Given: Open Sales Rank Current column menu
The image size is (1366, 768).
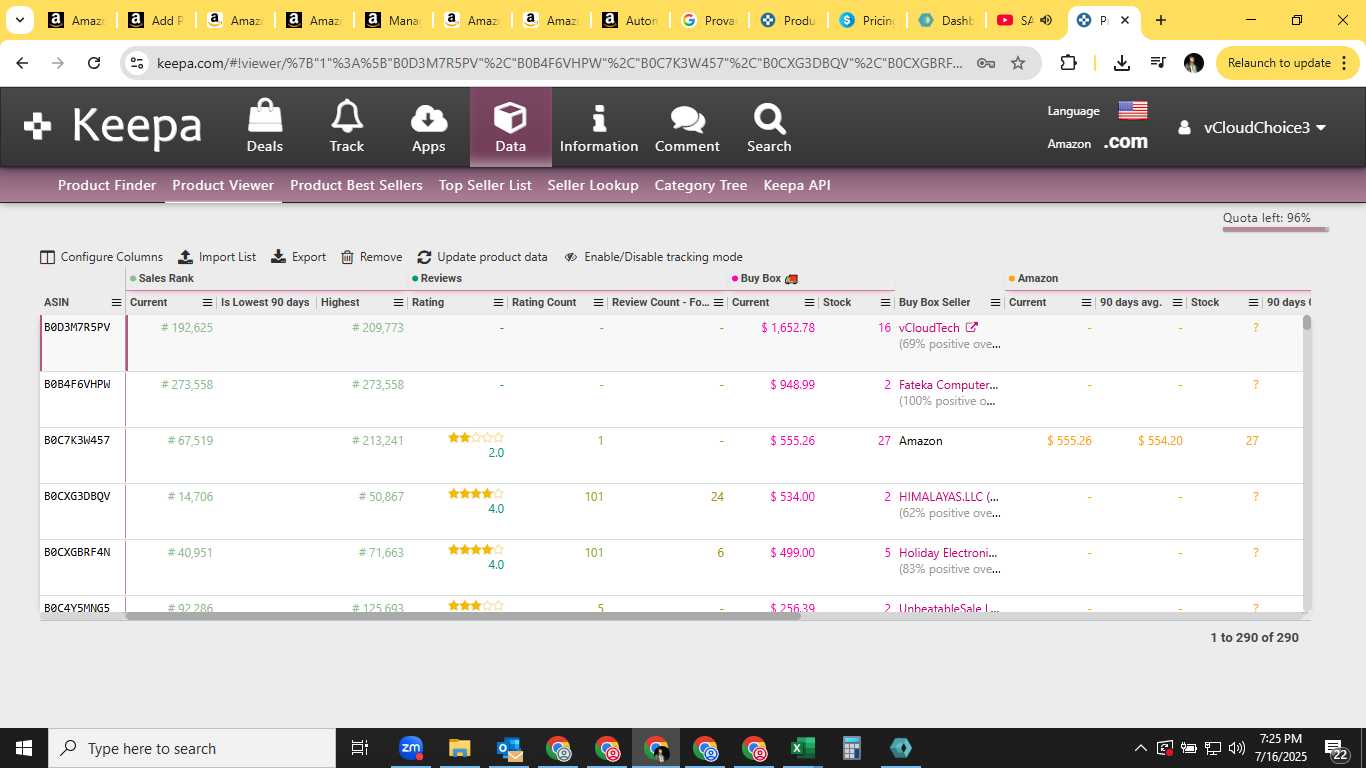Looking at the screenshot, I should [x=208, y=303].
